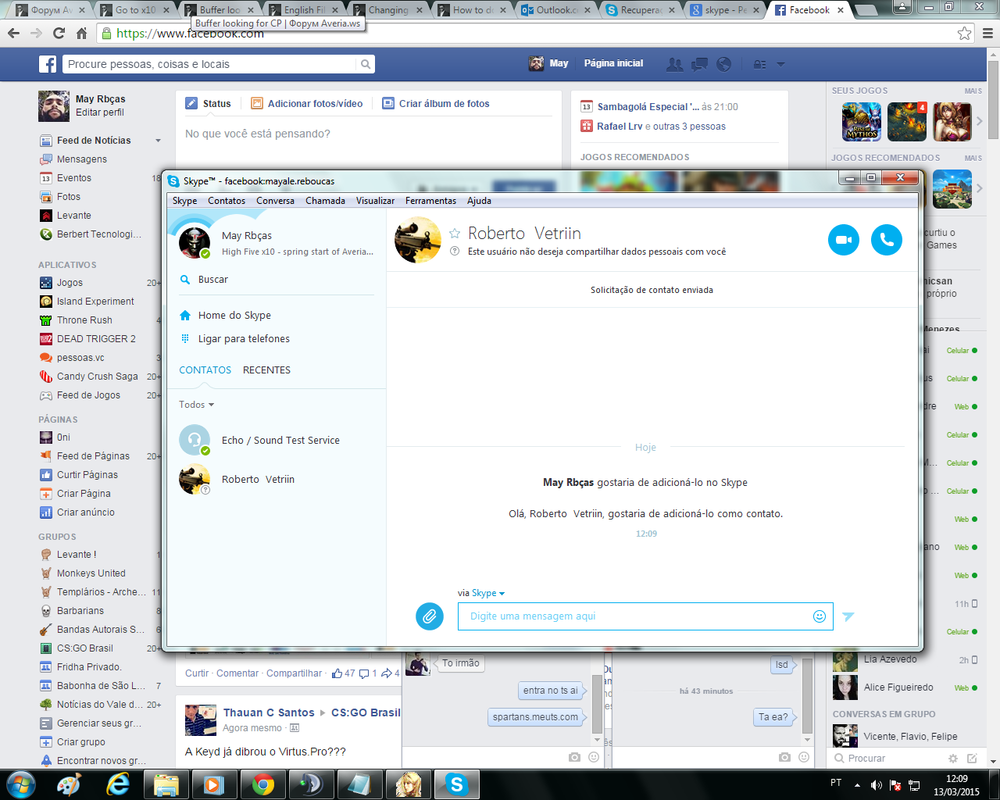Click the Skype message input field
The width and height of the screenshot is (1000, 800).
click(635, 616)
